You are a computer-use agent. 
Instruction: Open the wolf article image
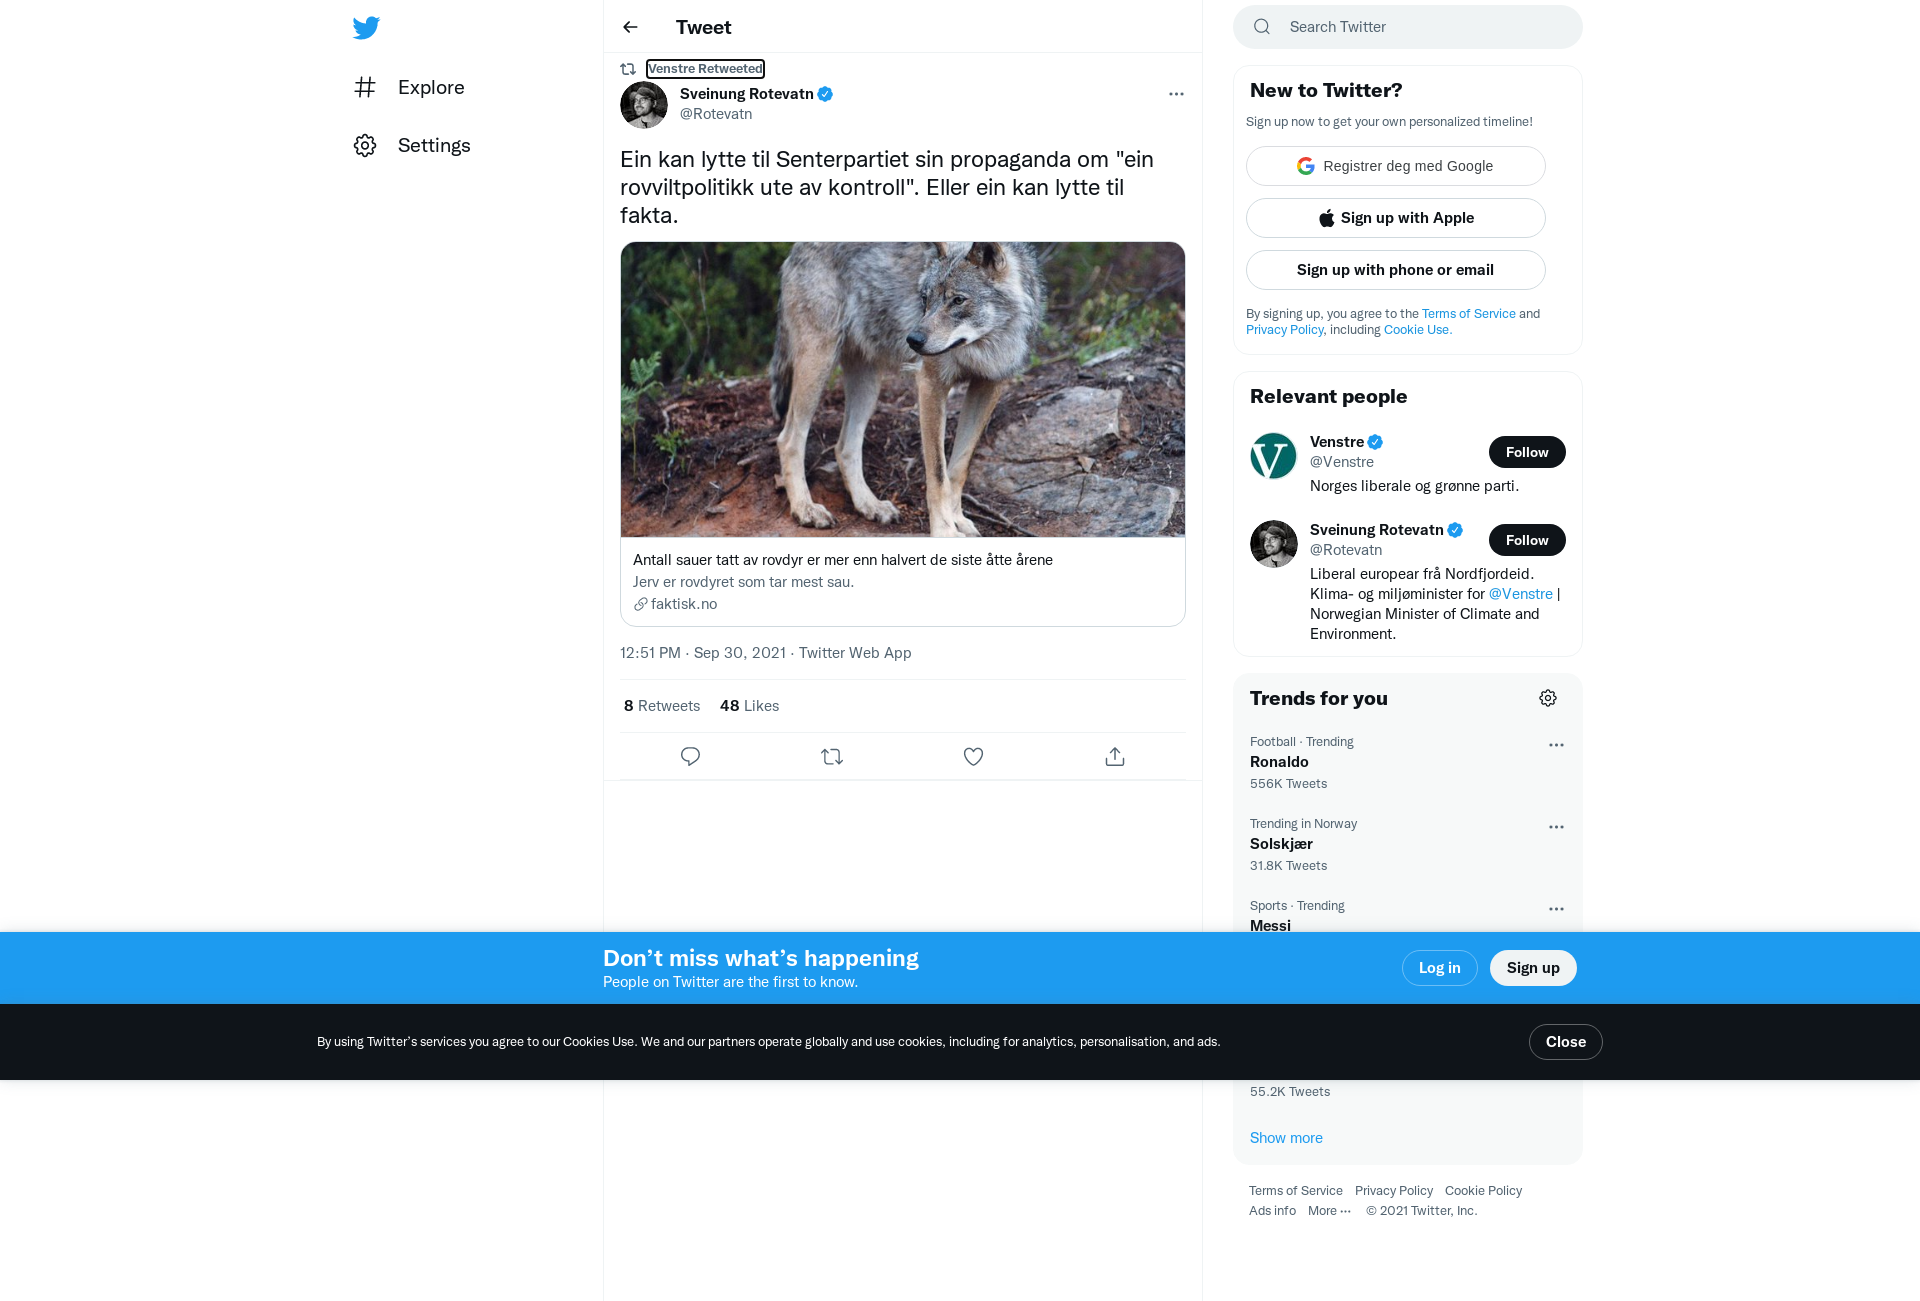[903, 389]
